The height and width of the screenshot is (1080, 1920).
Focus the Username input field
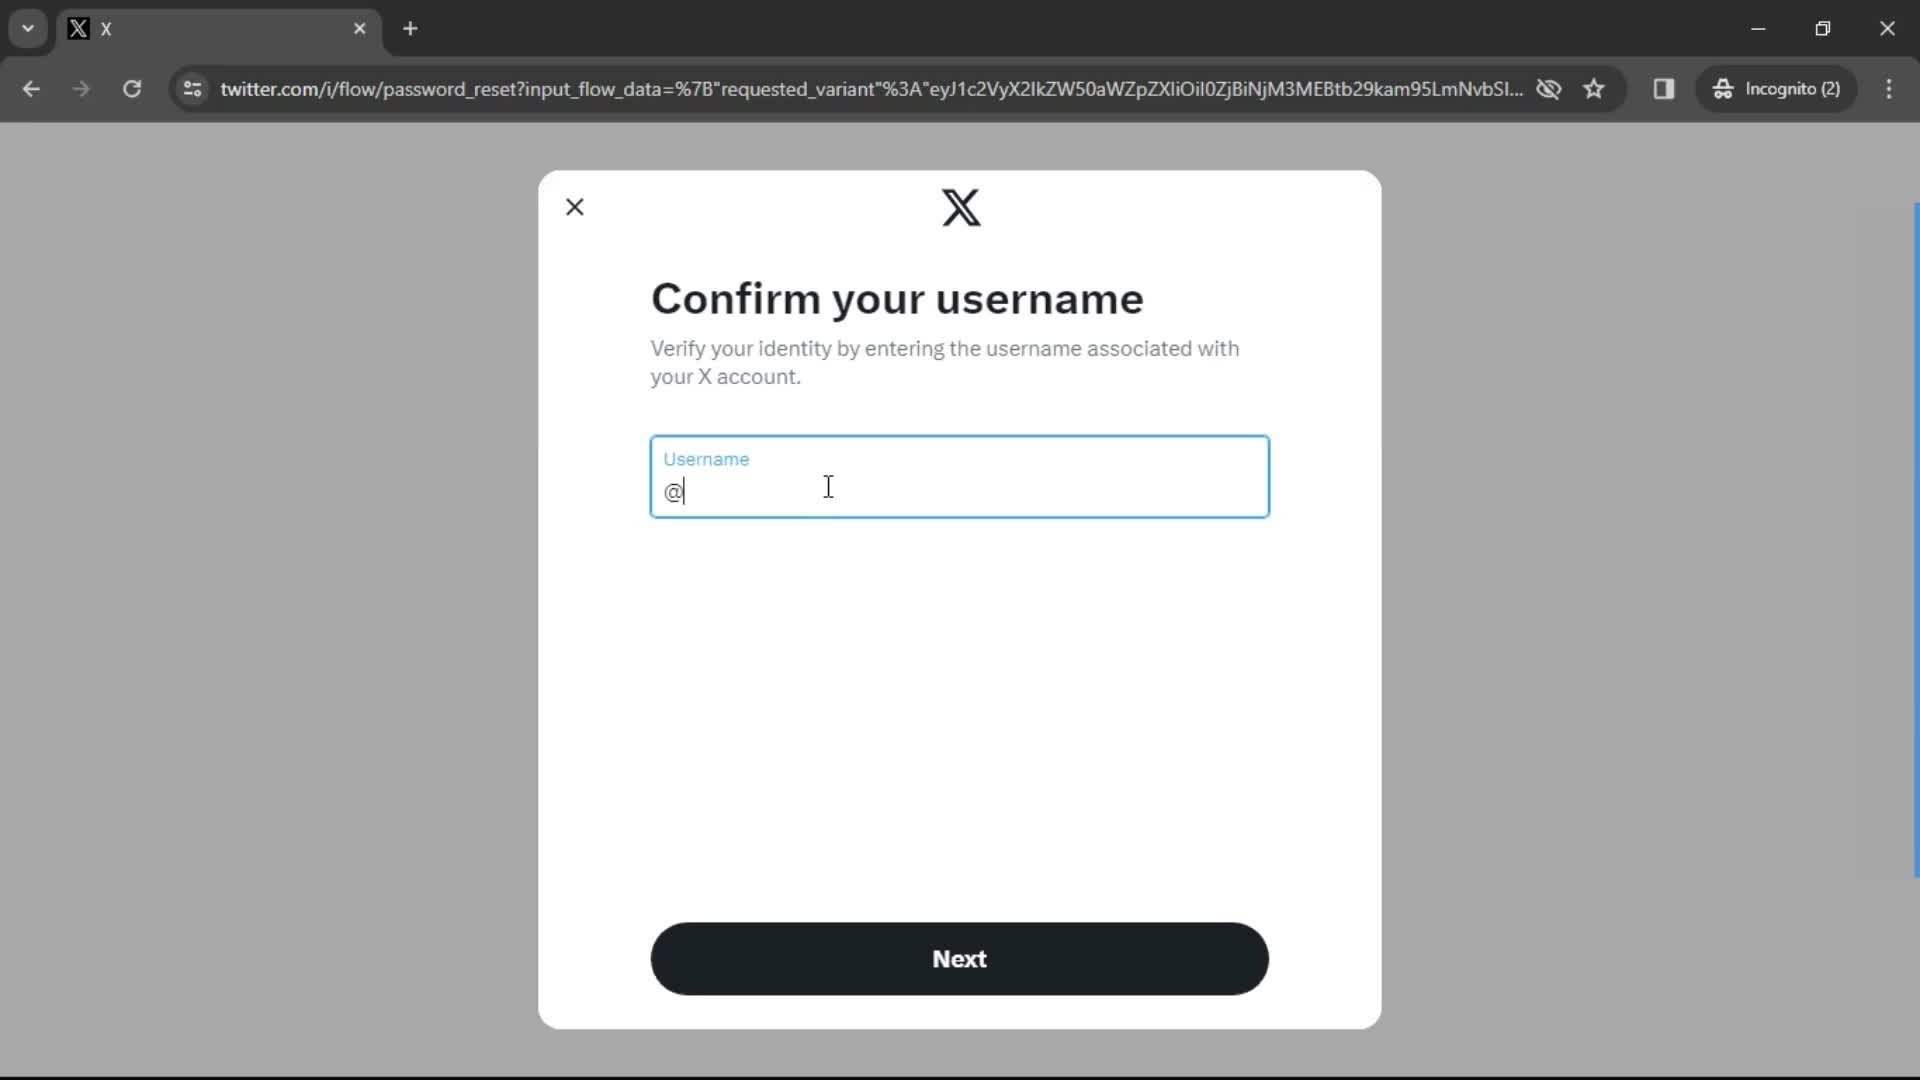(x=960, y=477)
